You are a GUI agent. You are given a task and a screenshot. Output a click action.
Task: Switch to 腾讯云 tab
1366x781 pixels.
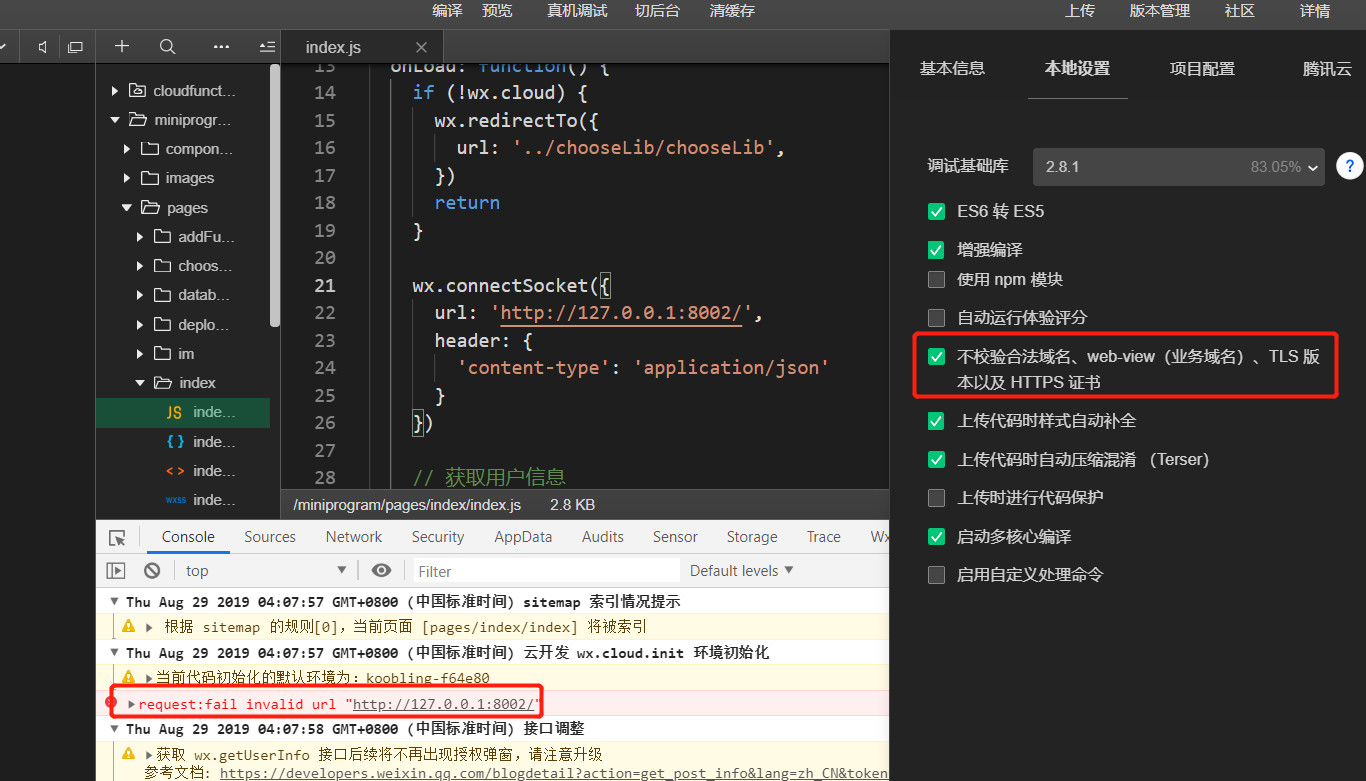click(x=1327, y=68)
